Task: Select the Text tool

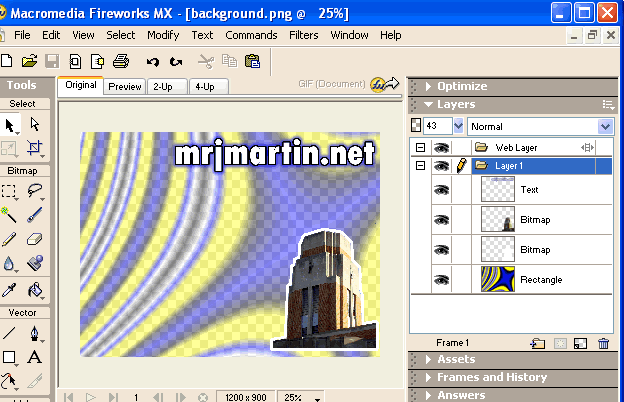Action: (x=35, y=357)
